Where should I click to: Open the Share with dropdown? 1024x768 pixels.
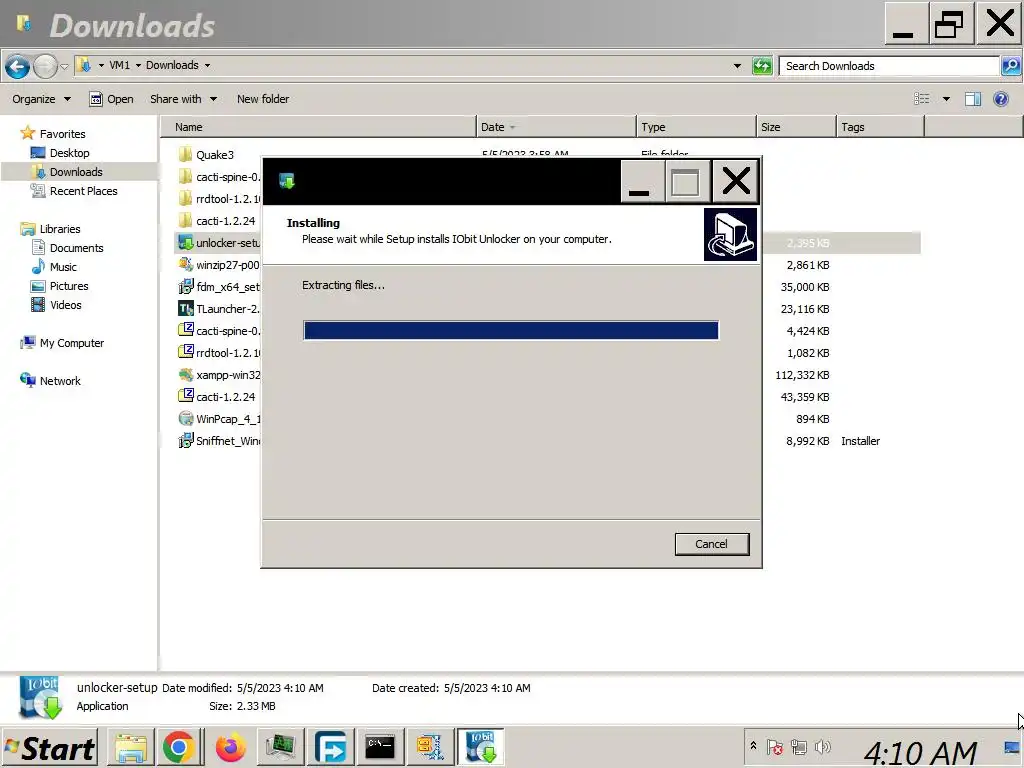183,99
